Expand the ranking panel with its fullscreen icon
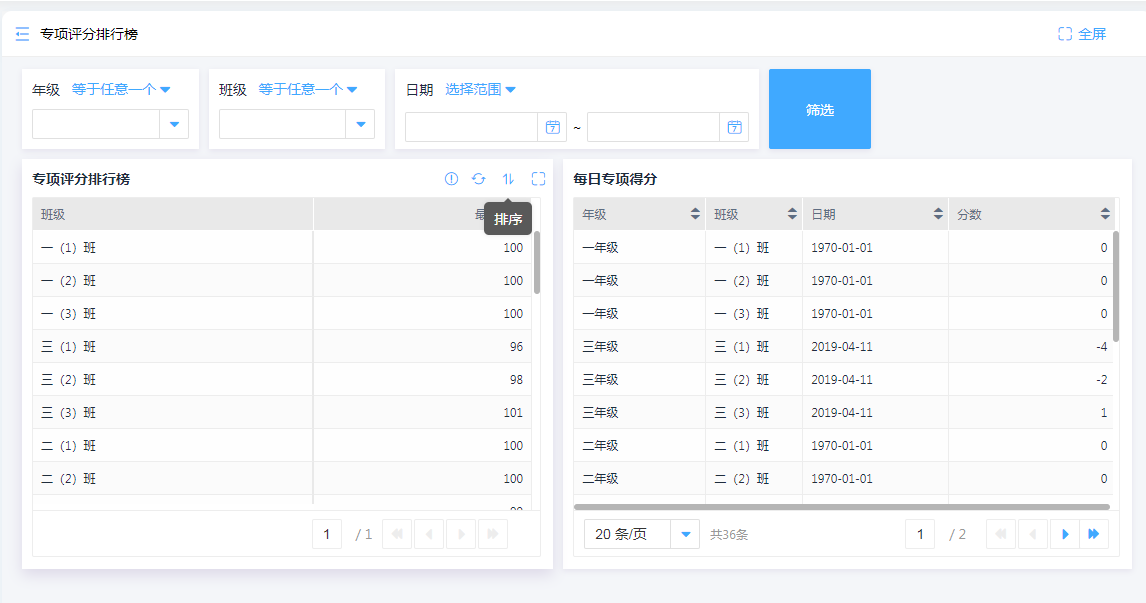This screenshot has height=603, width=1146. point(538,179)
